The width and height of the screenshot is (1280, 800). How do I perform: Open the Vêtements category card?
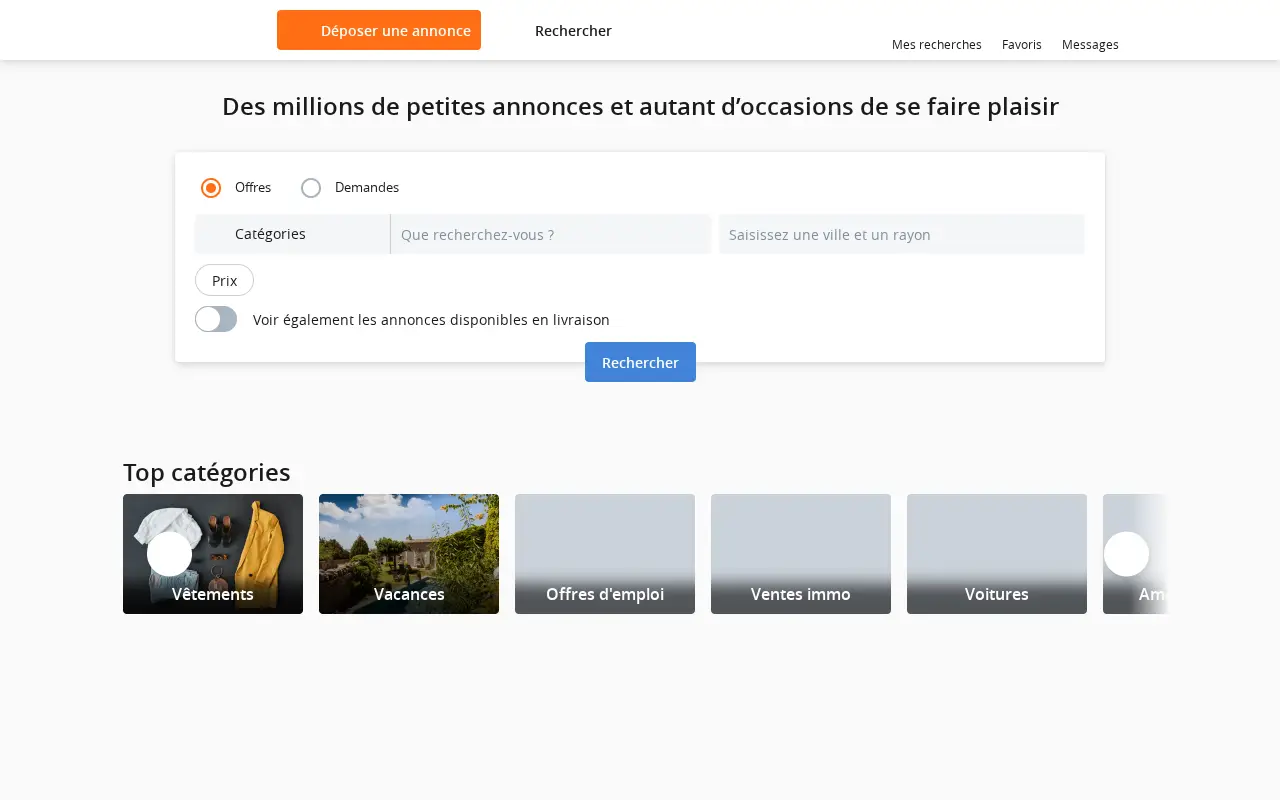[213, 554]
